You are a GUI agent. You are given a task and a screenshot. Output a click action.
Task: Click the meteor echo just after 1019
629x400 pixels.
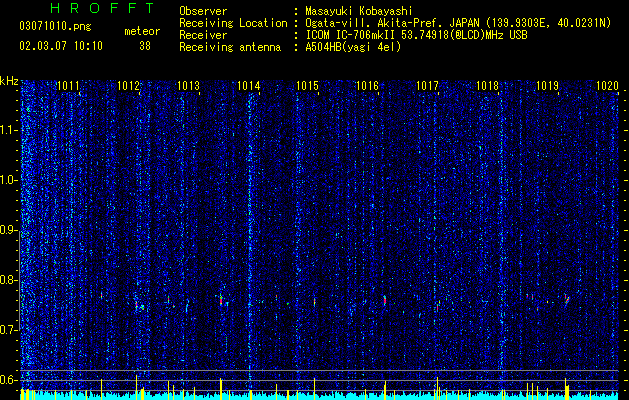[x=566, y=299]
